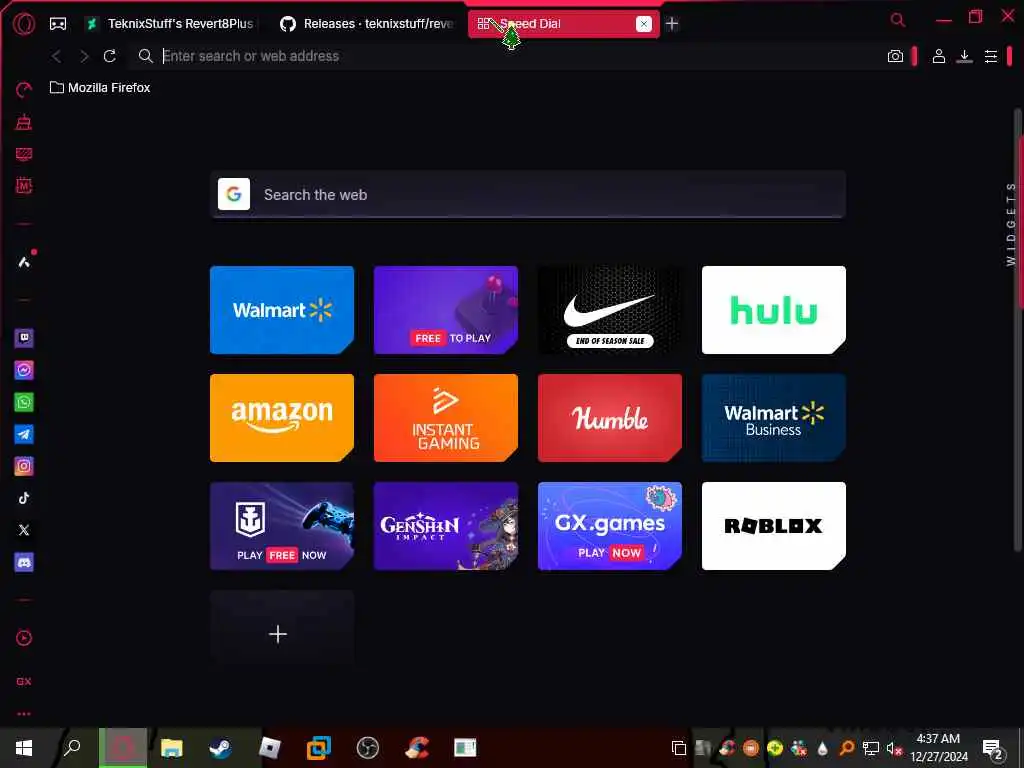Image resolution: width=1024 pixels, height=768 pixels.
Task: Click the tab search magnifier icon
Action: pos(898,20)
